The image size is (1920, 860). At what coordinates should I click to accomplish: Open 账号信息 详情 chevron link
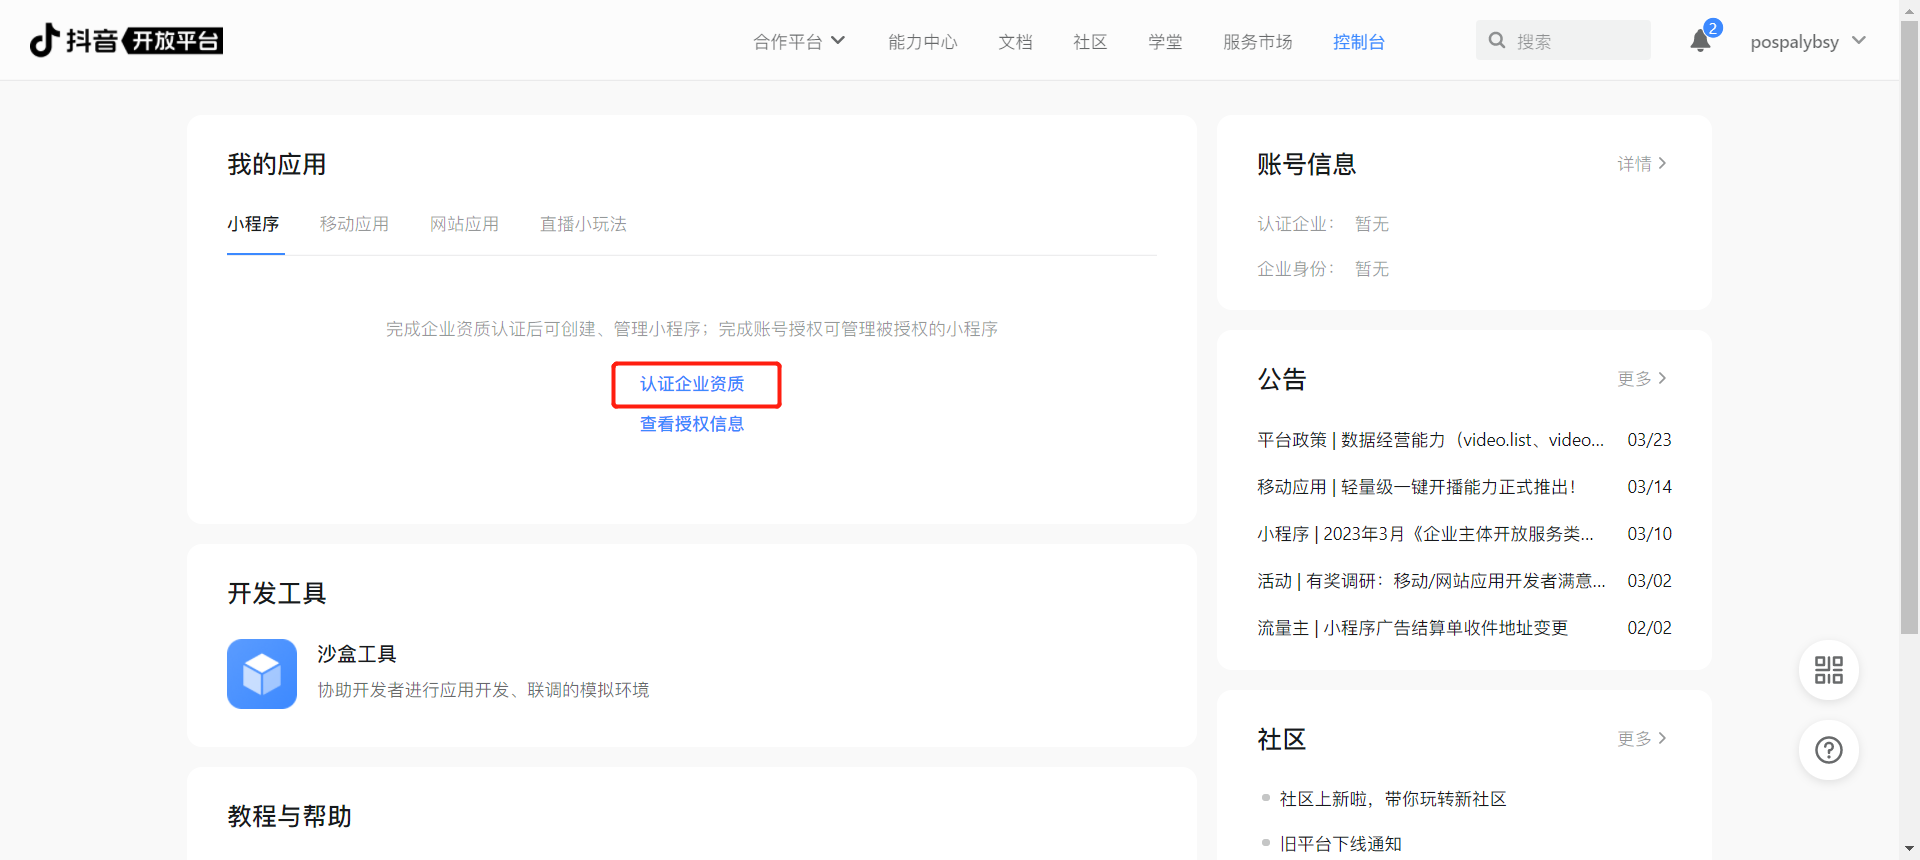(x=1641, y=164)
